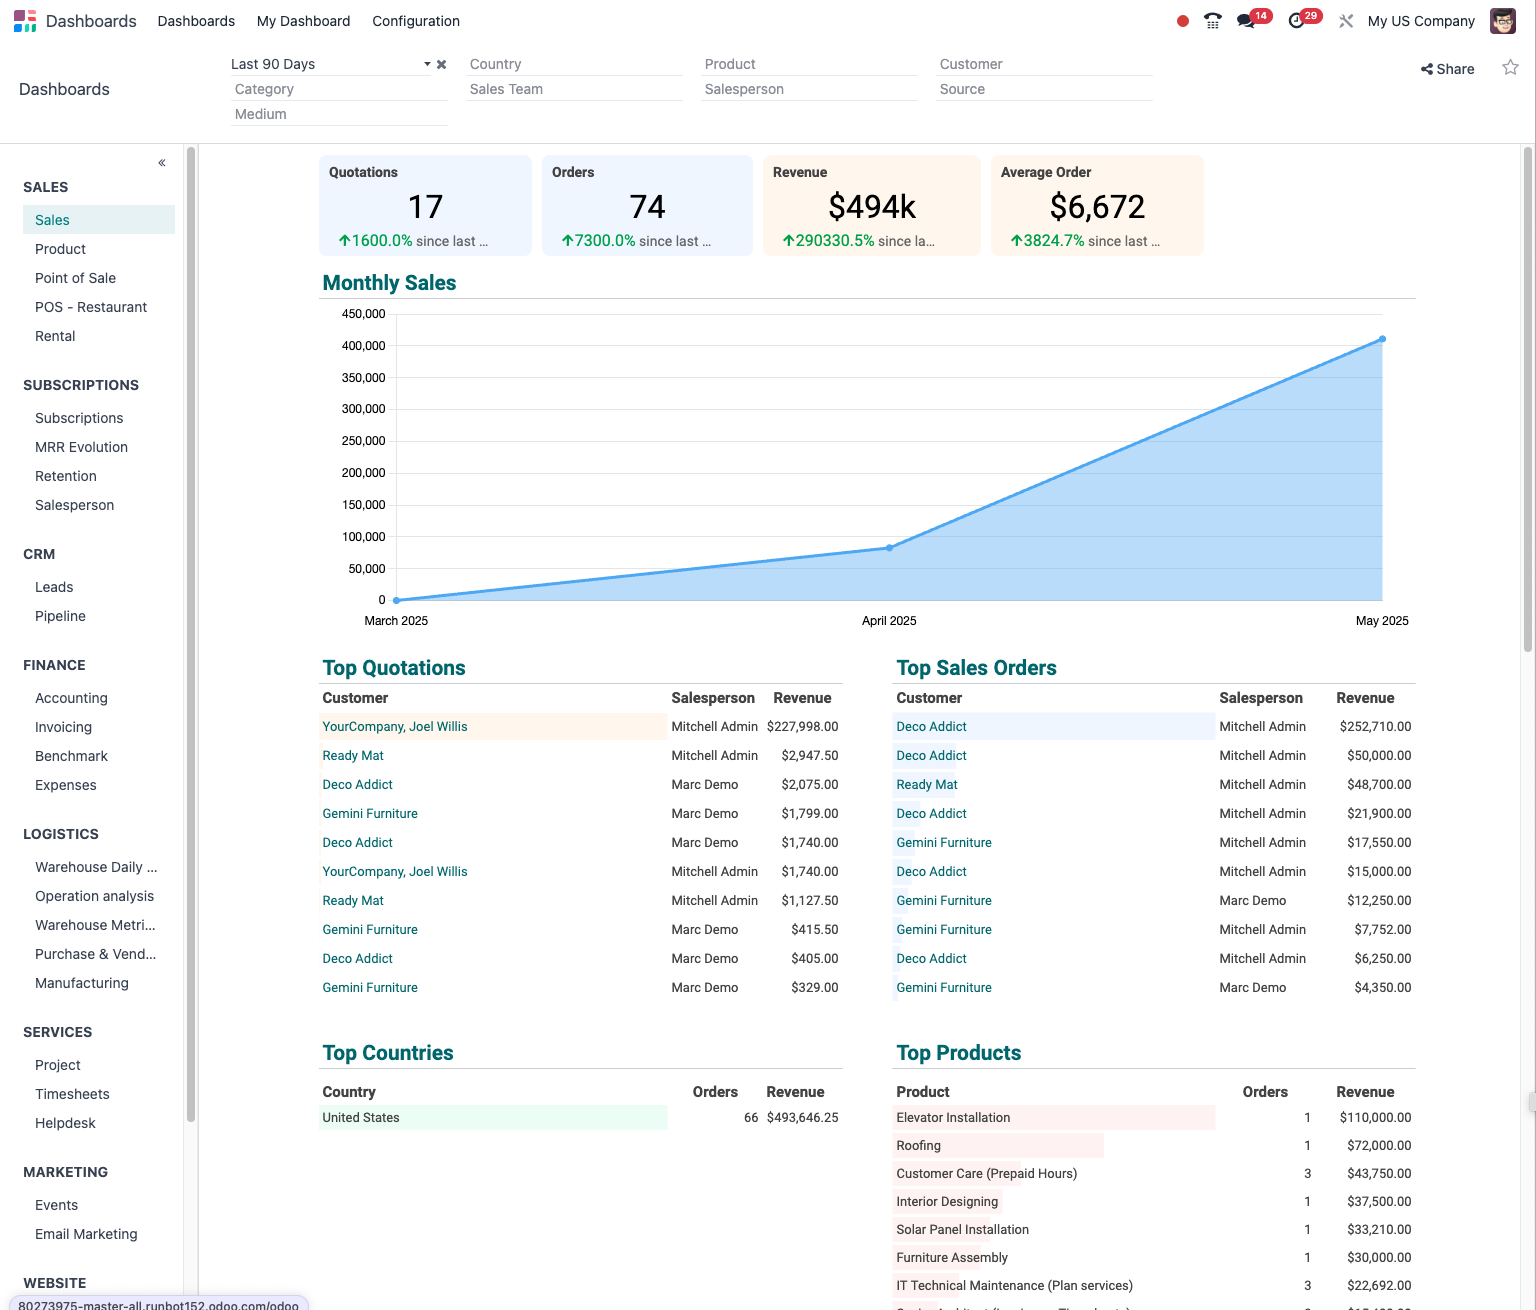This screenshot has height=1310, width=1536.
Task: Open the Customer filter field
Action: (1044, 64)
